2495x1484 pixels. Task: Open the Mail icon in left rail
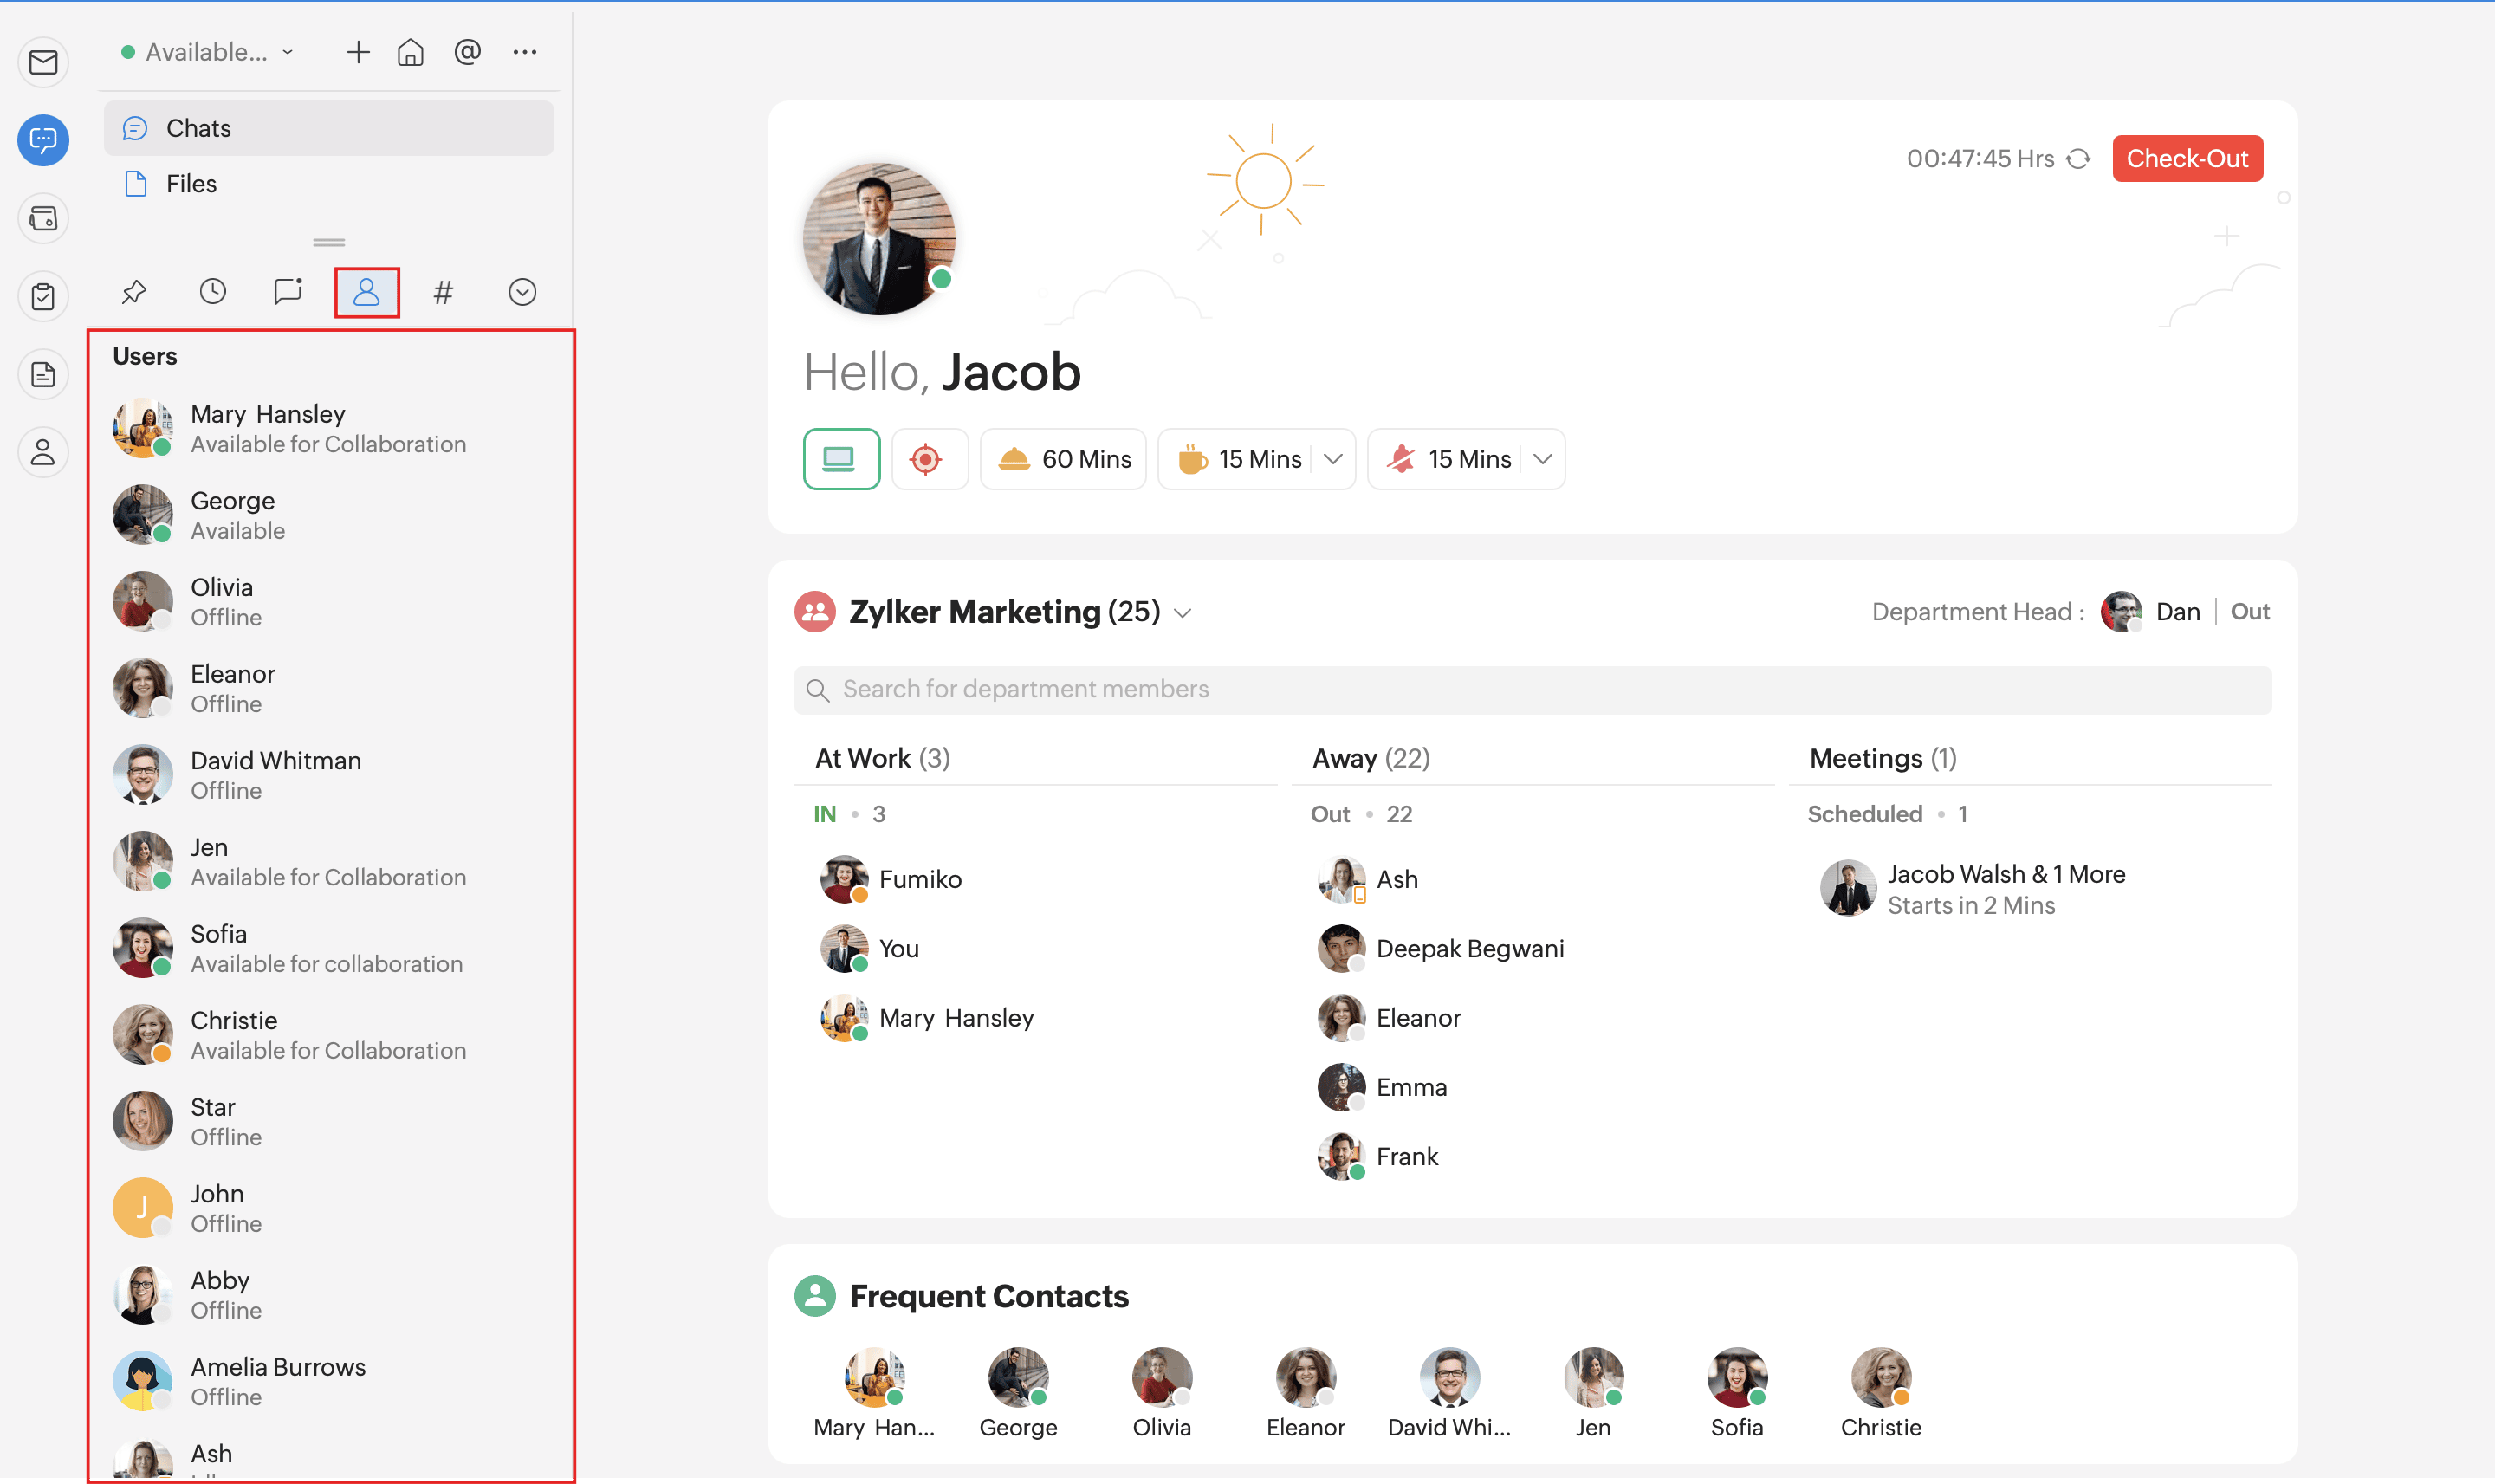43,62
